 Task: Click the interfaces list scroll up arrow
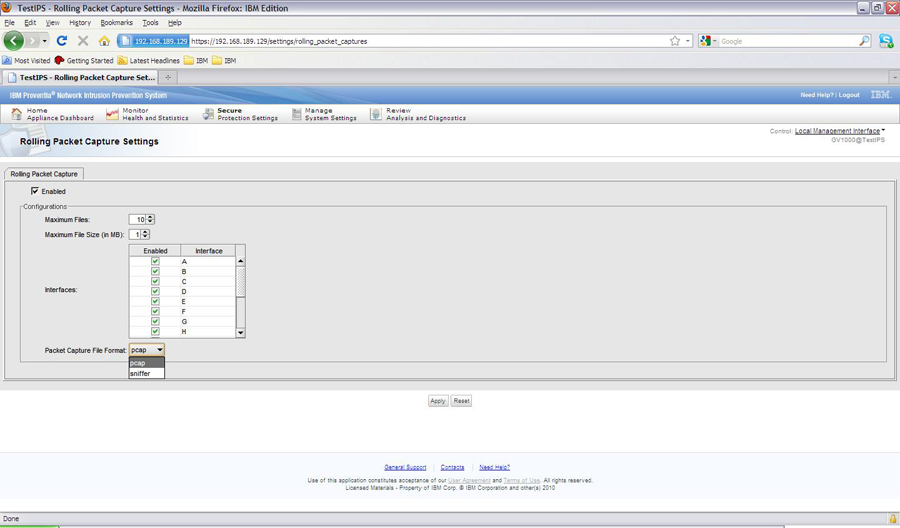tap(240, 261)
